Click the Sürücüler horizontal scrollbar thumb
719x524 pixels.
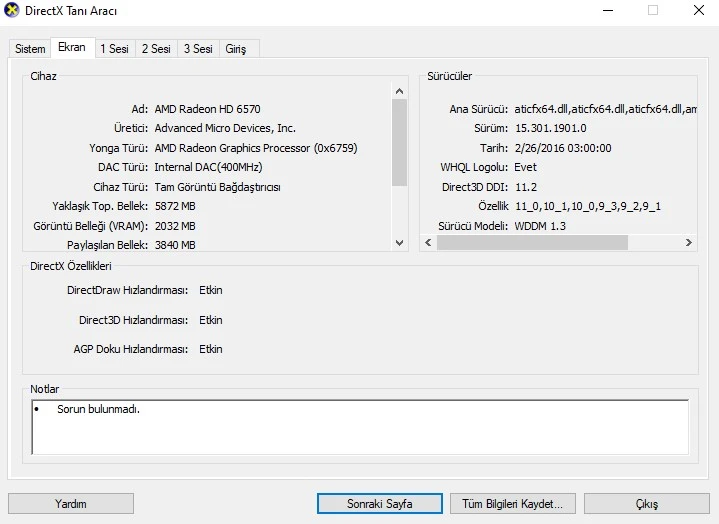coord(532,243)
